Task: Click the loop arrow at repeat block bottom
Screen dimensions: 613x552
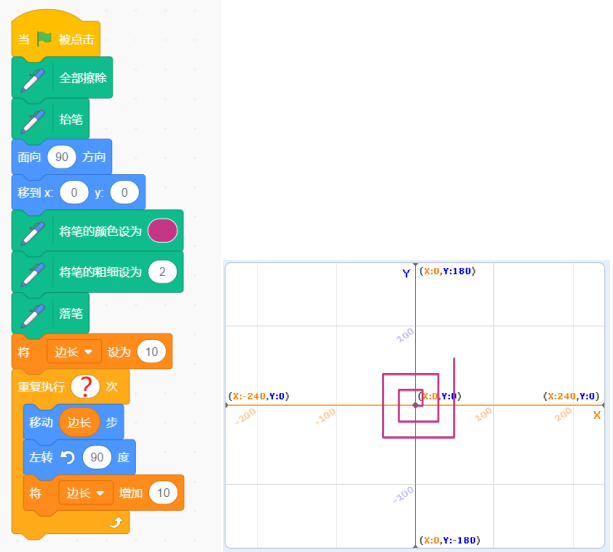Action: pos(116,522)
